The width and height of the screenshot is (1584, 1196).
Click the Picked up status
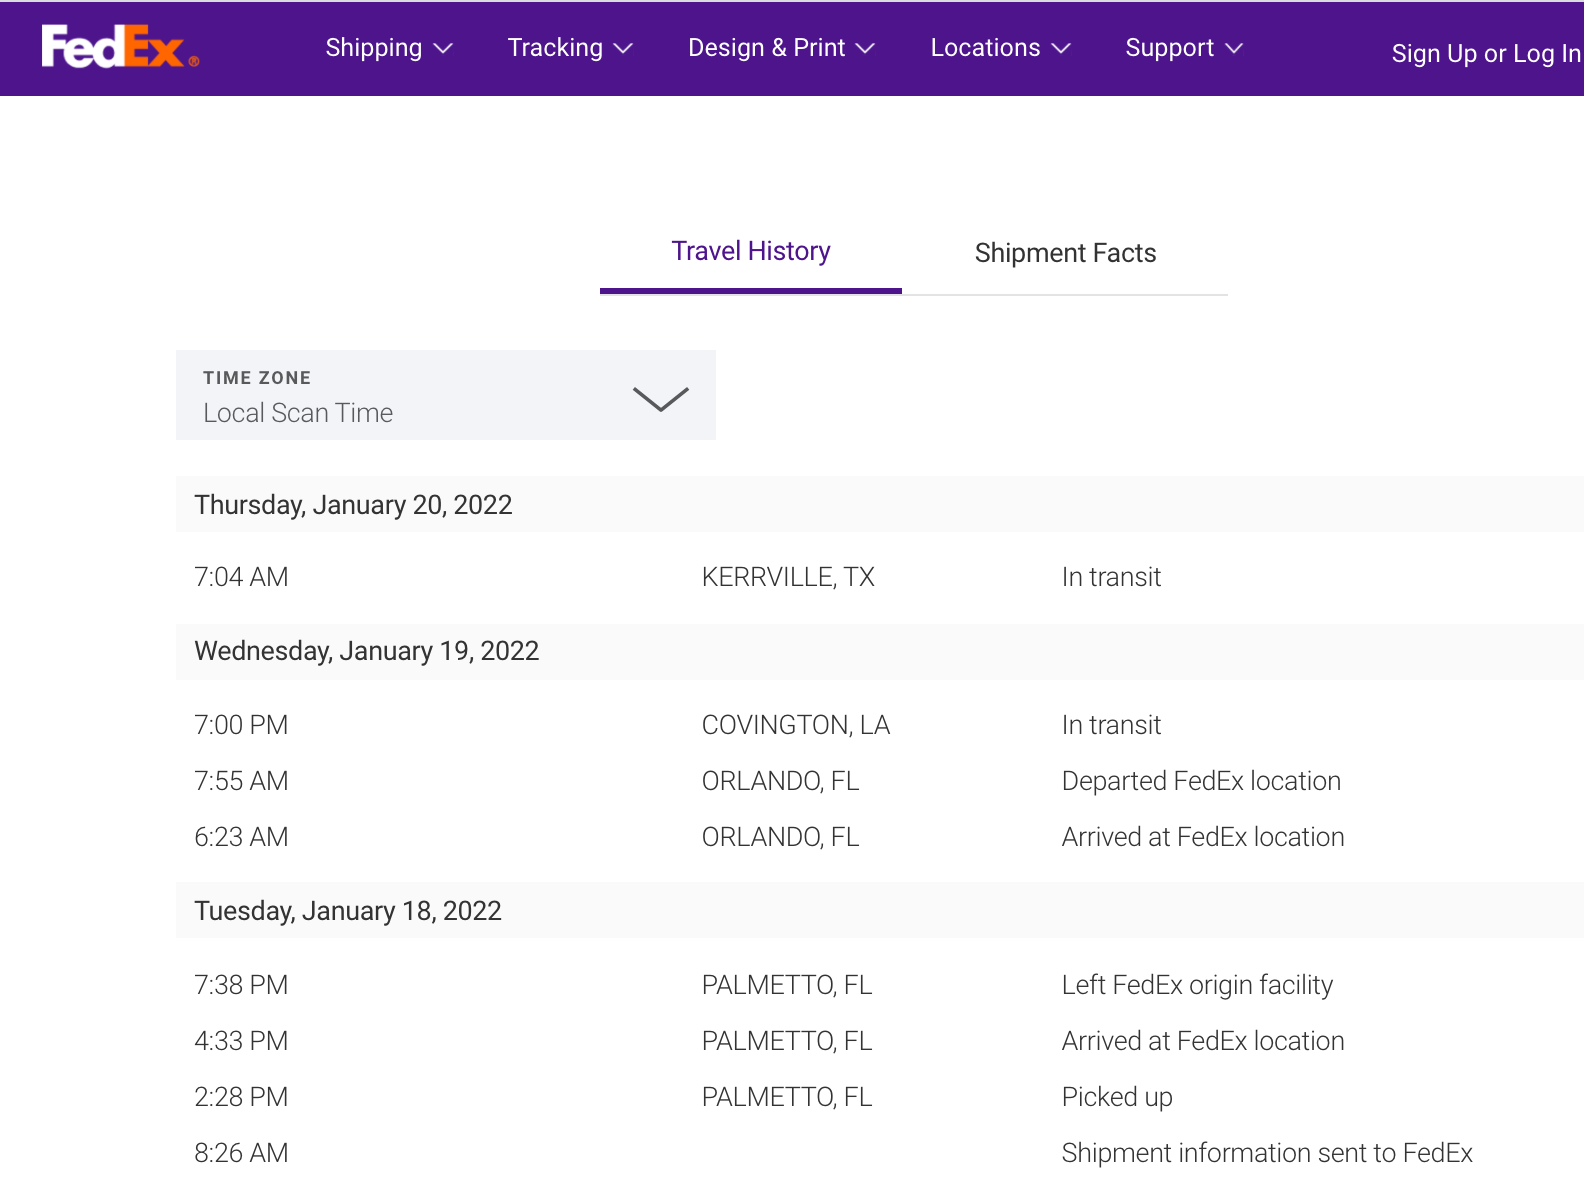coord(1117,1097)
